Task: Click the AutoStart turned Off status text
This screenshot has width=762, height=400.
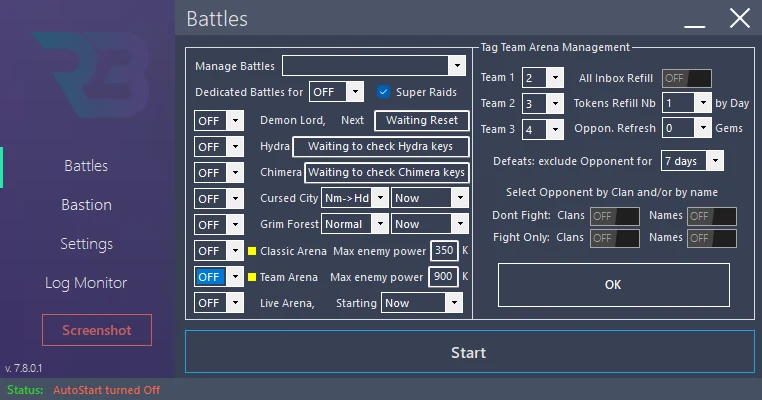Action: [x=106, y=390]
